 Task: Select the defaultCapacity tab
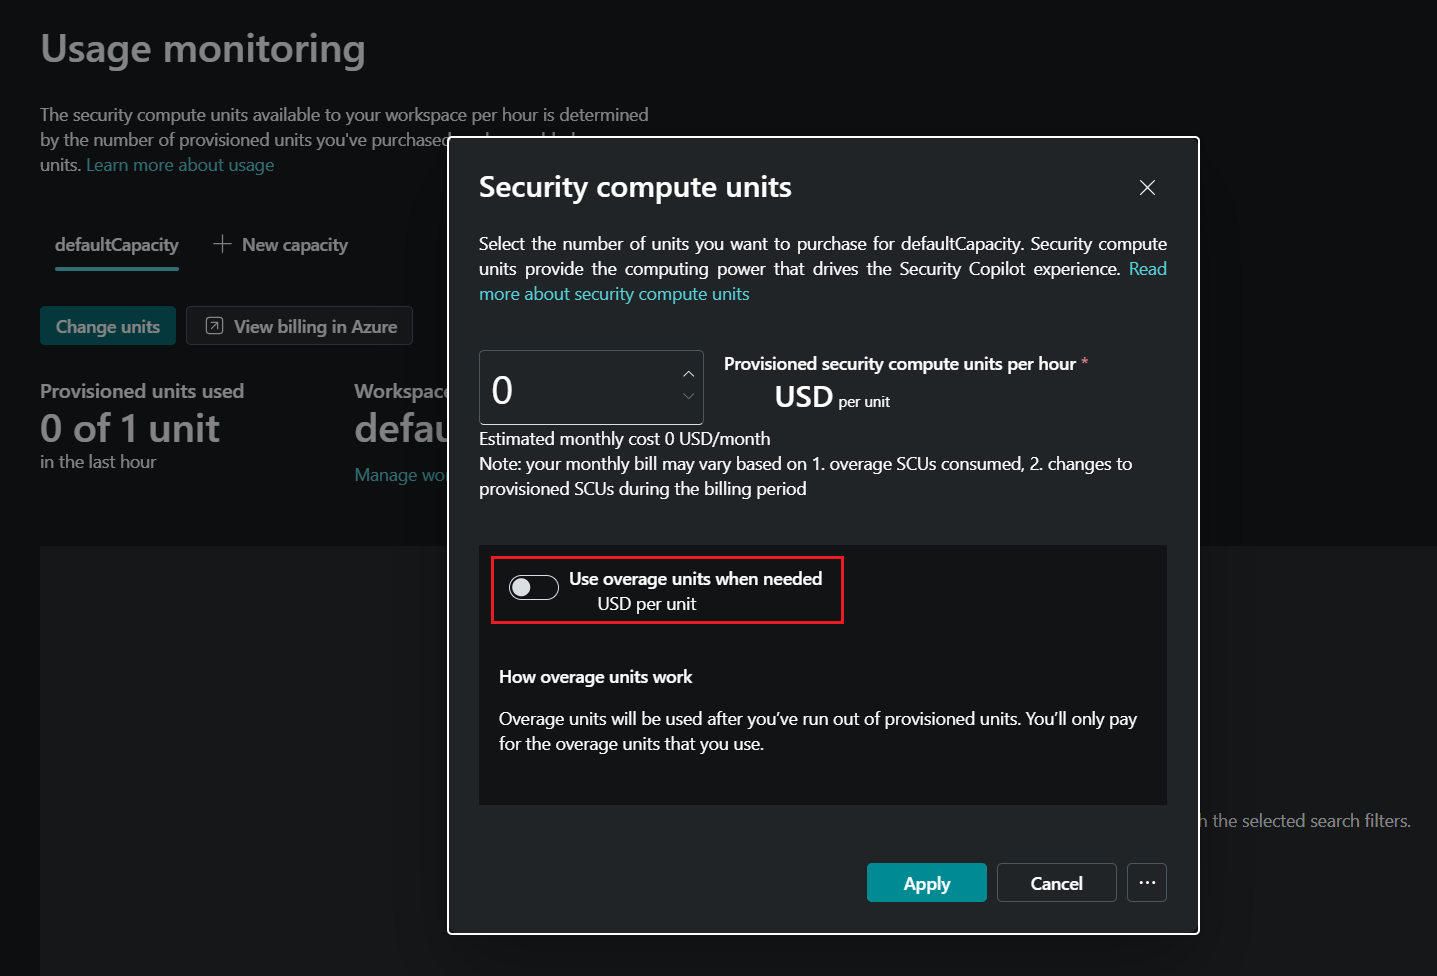coord(116,243)
